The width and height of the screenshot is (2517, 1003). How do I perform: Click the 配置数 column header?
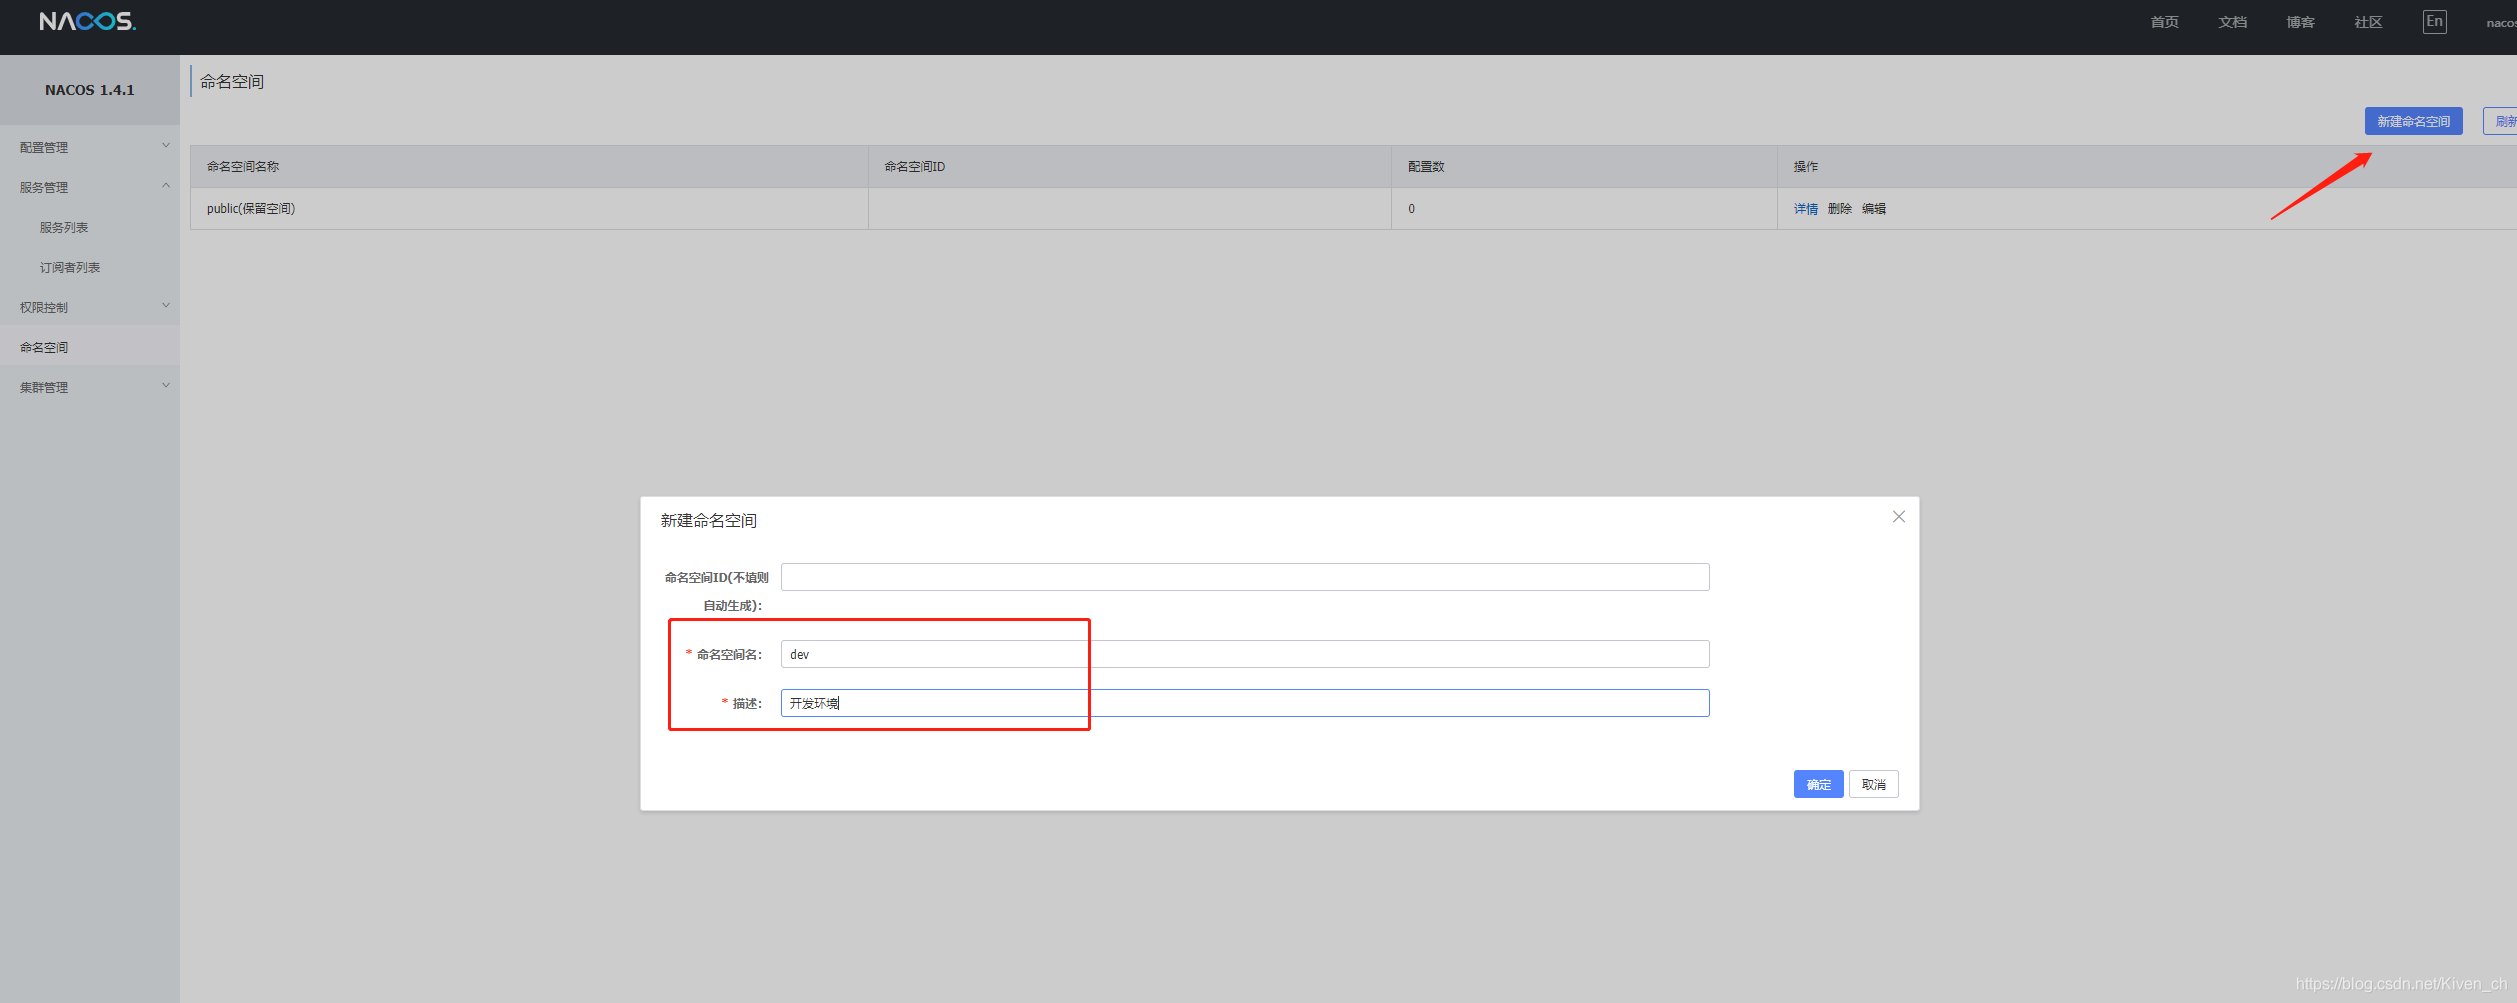[x=1584, y=167]
